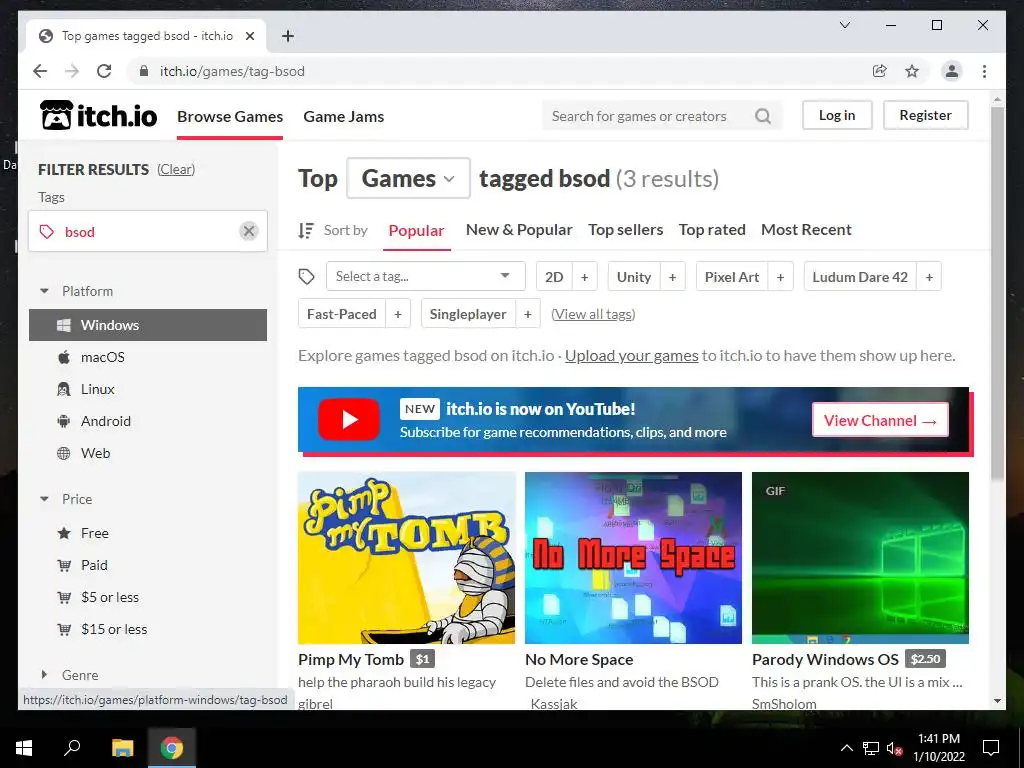Open No More Space thumbnail
The height and width of the screenshot is (768, 1024).
coord(633,558)
